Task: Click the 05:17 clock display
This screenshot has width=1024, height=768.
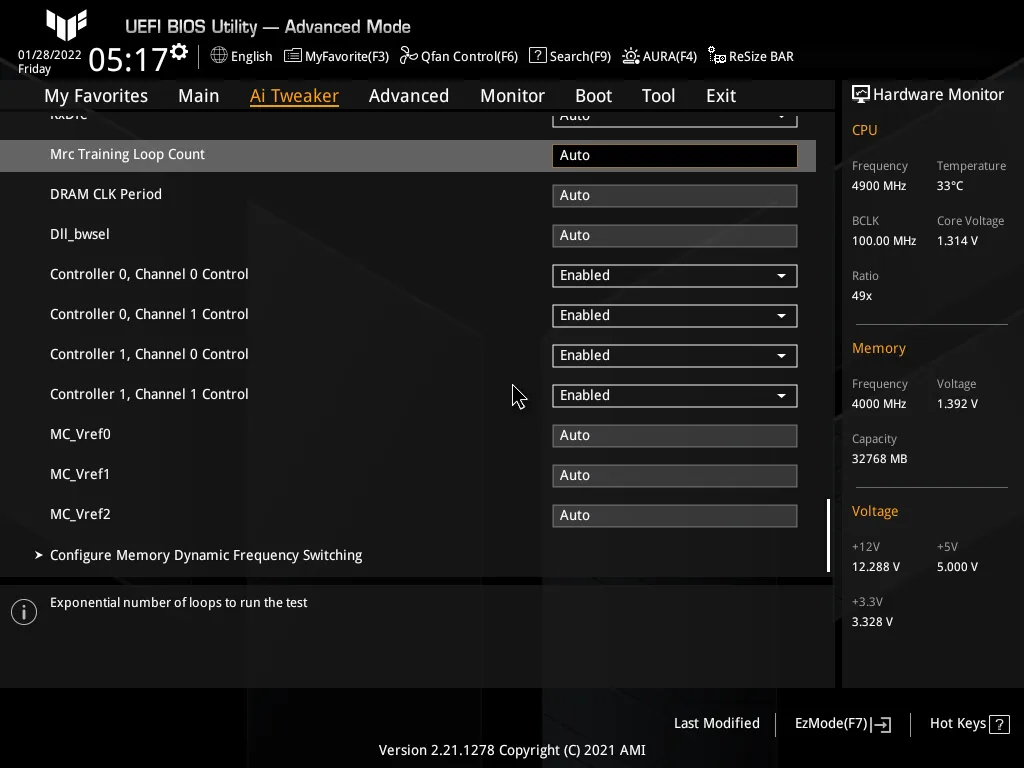Action: point(128,59)
